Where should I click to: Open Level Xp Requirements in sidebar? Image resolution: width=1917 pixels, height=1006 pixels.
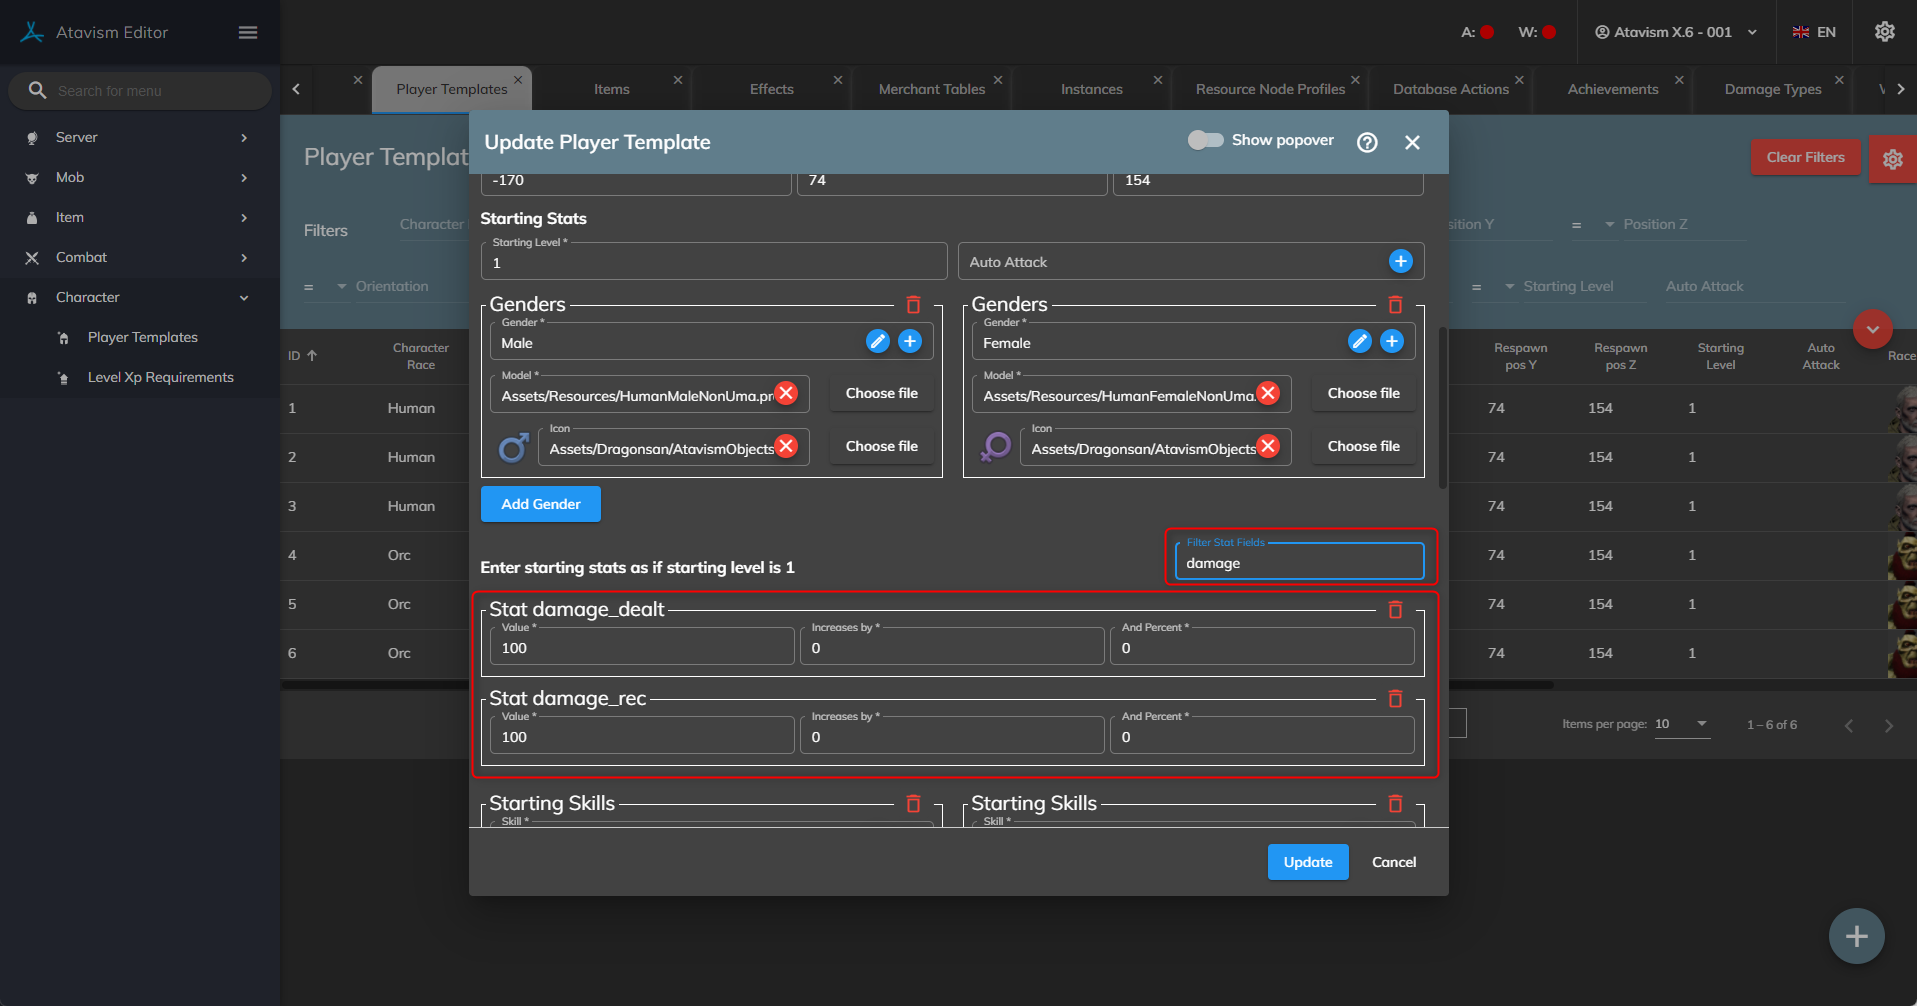[x=160, y=377]
